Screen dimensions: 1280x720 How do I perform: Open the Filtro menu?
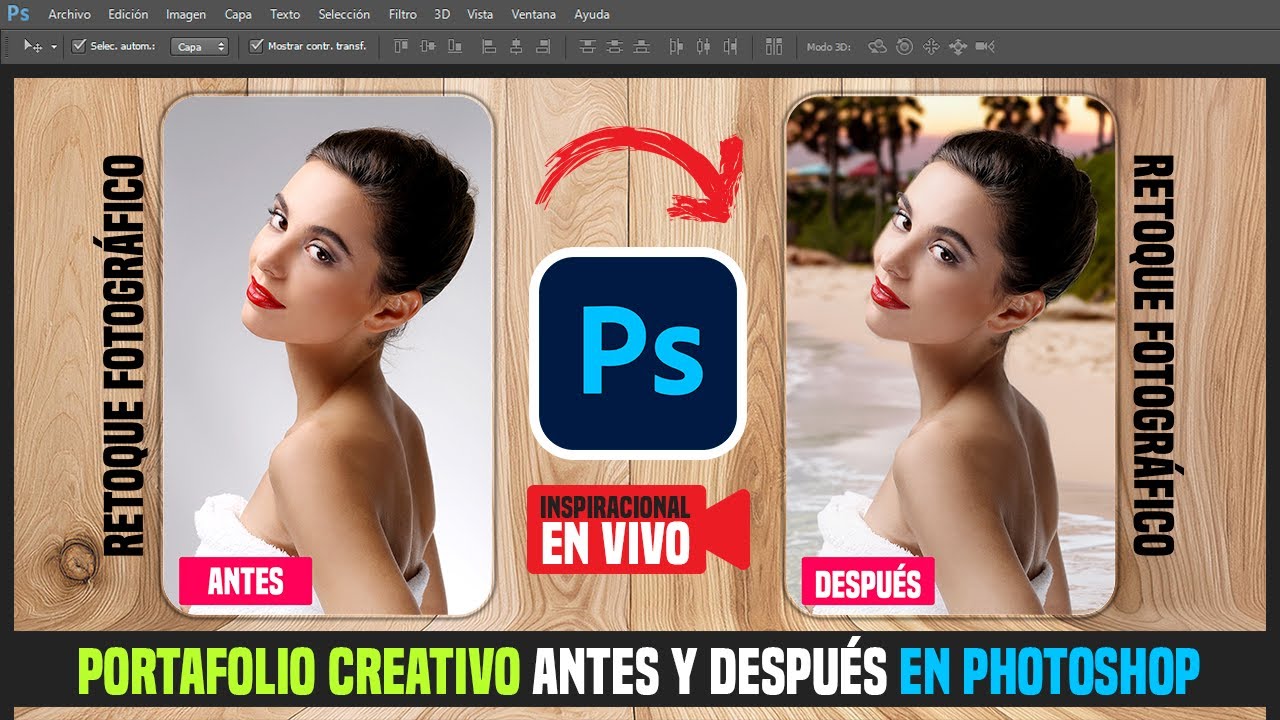click(x=403, y=15)
